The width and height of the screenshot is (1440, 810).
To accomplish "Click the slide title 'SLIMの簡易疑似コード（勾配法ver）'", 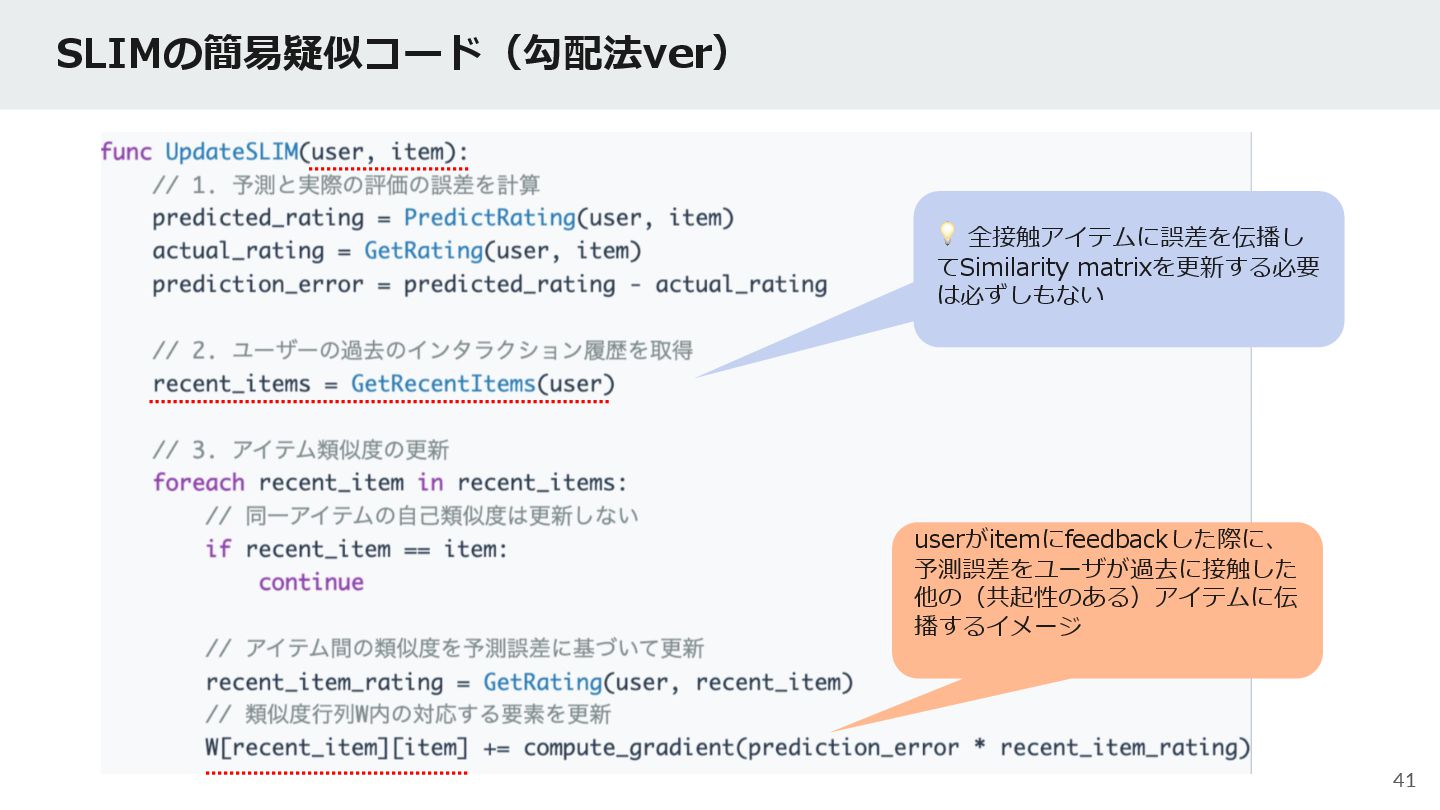I will [x=397, y=55].
